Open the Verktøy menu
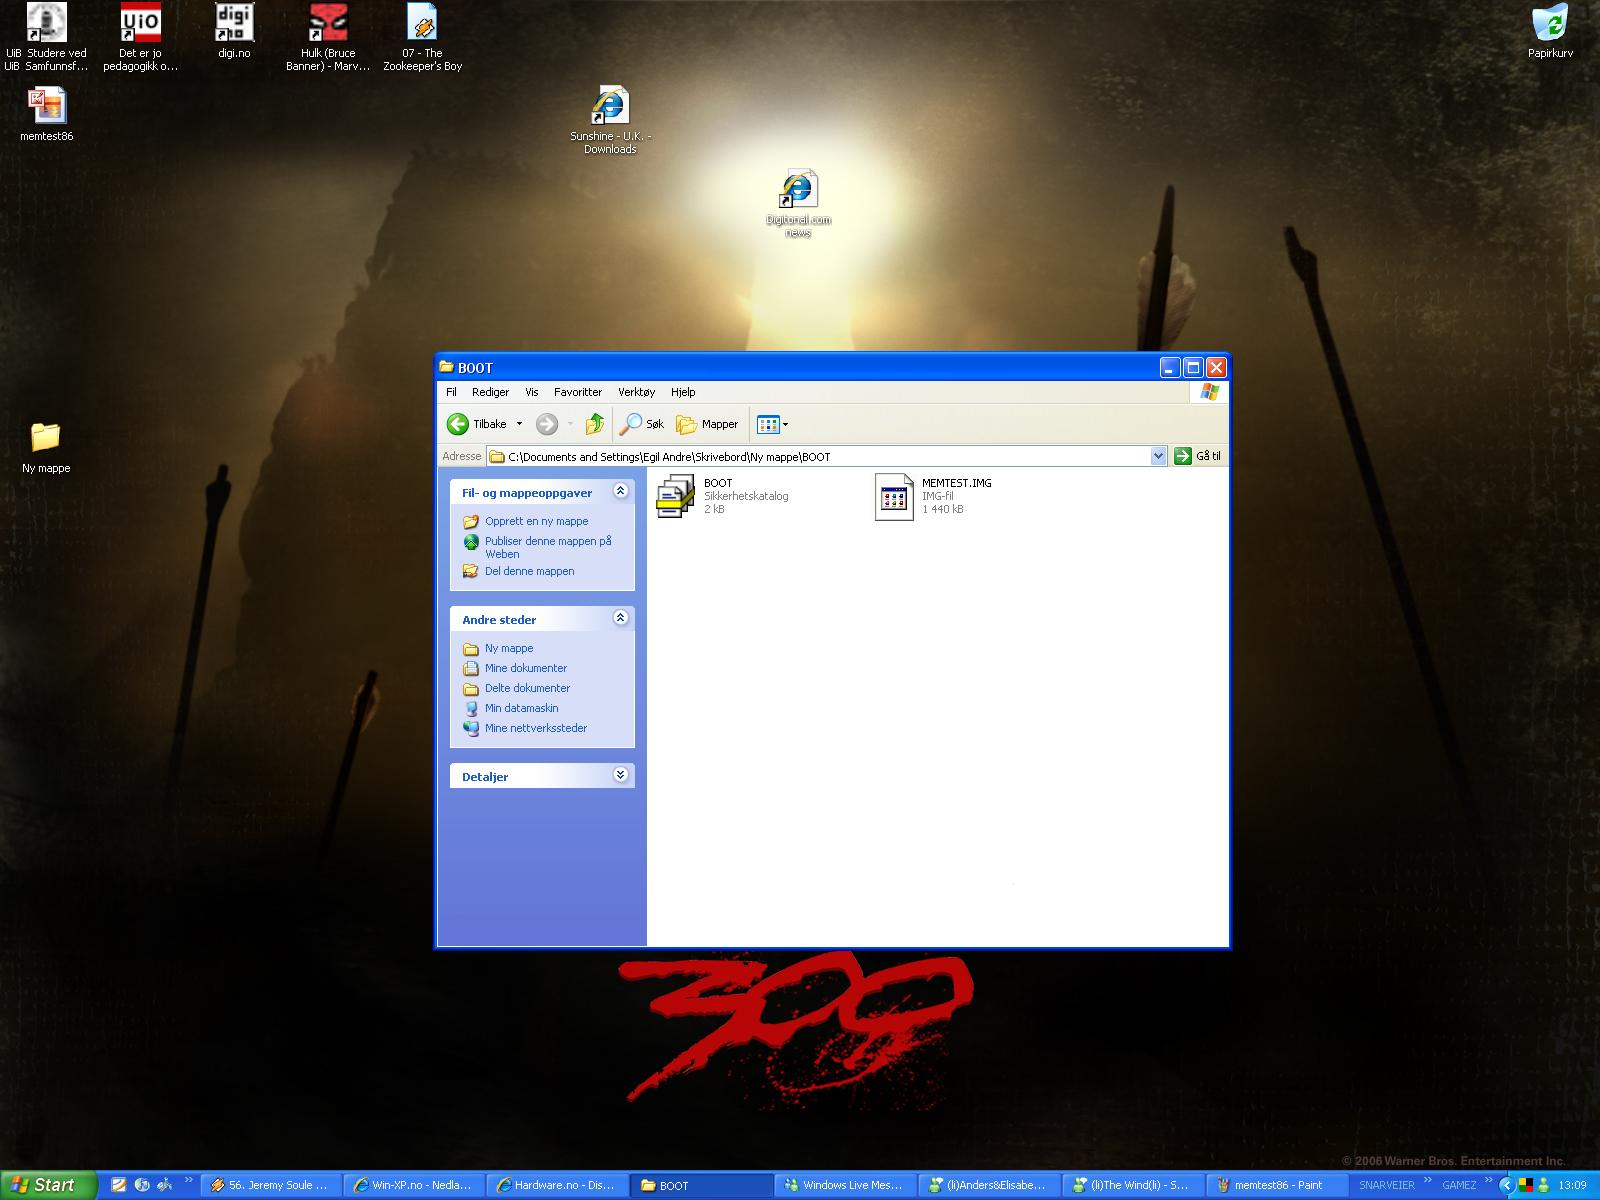The image size is (1600, 1200). coord(636,392)
